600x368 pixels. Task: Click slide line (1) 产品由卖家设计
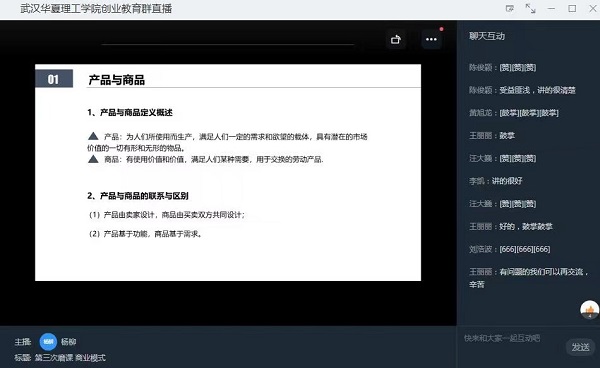point(166,215)
